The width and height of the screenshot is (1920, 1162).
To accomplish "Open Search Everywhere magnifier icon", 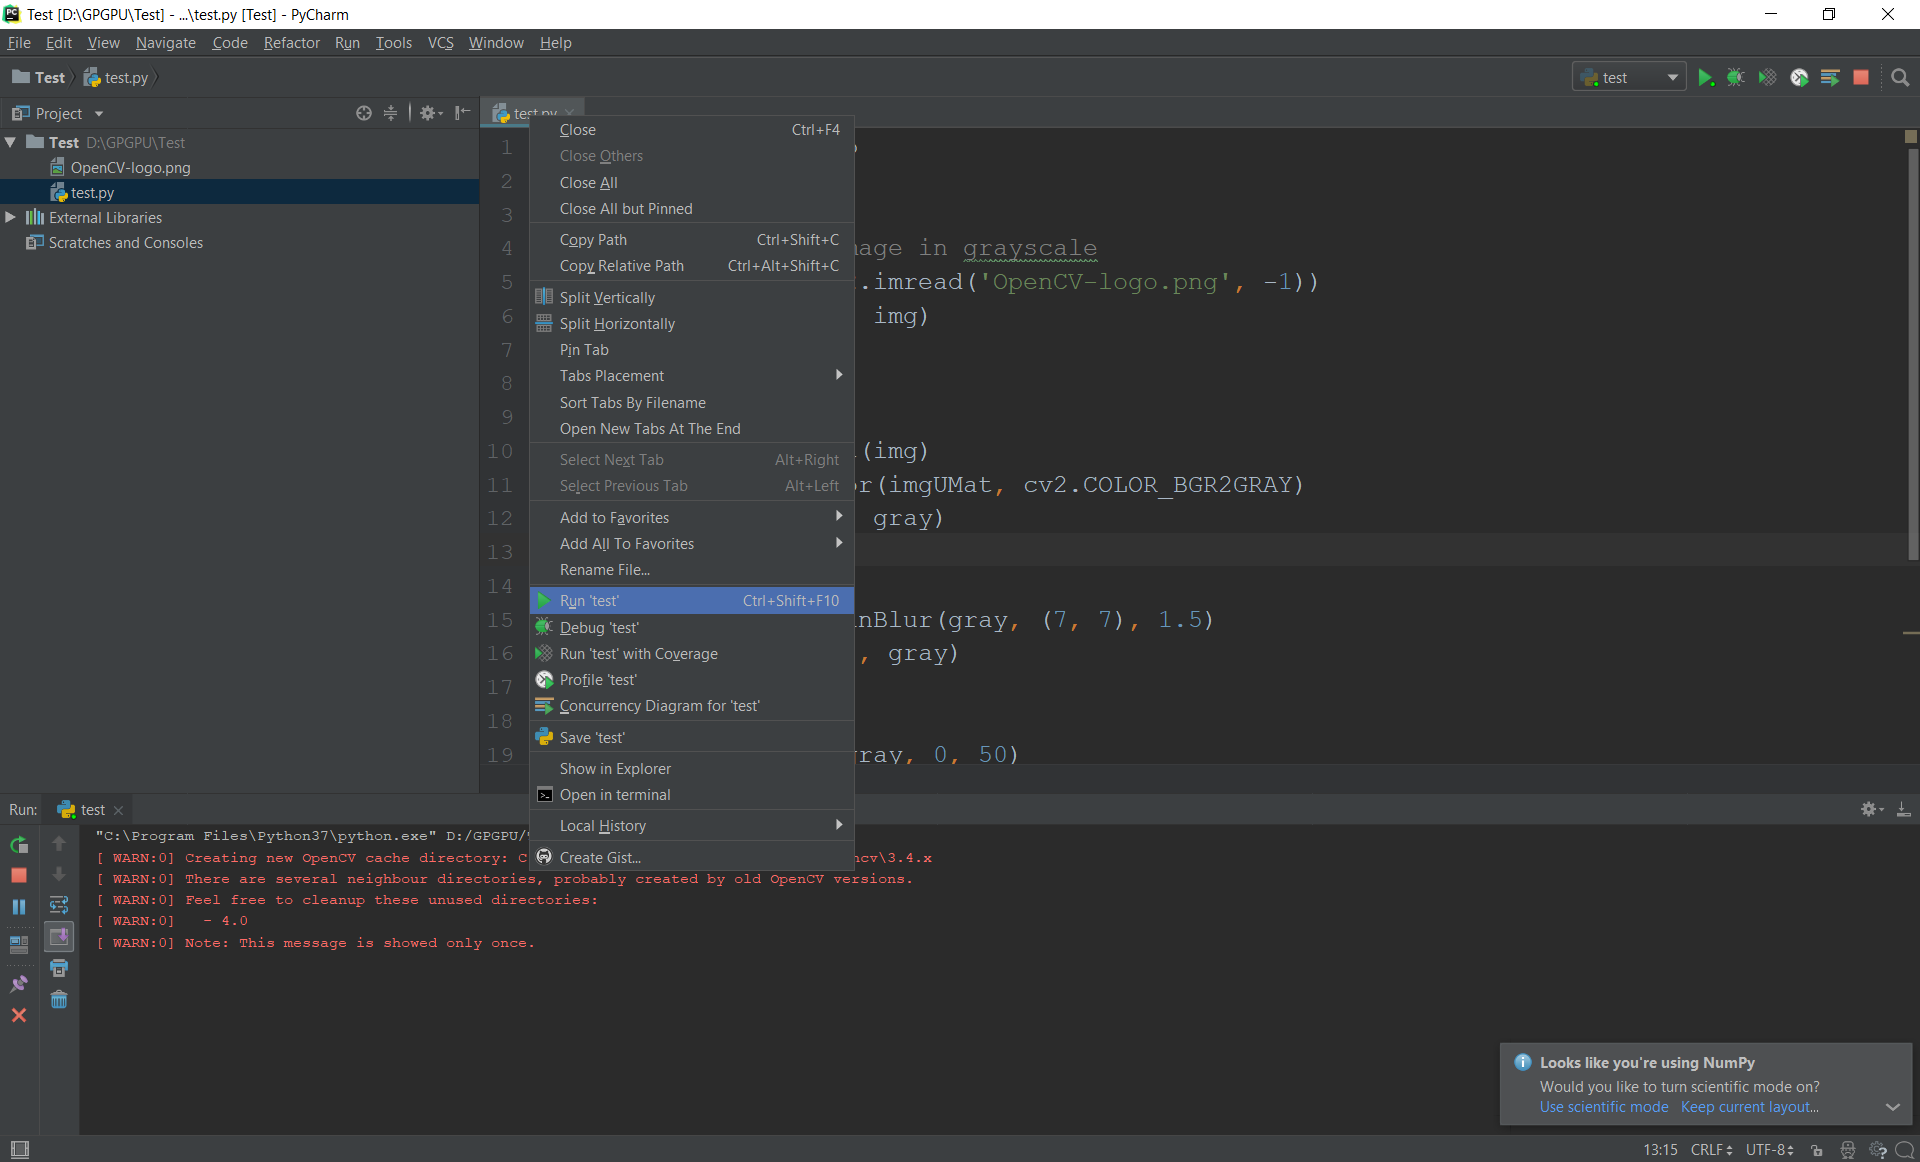I will pyautogui.click(x=1900, y=78).
